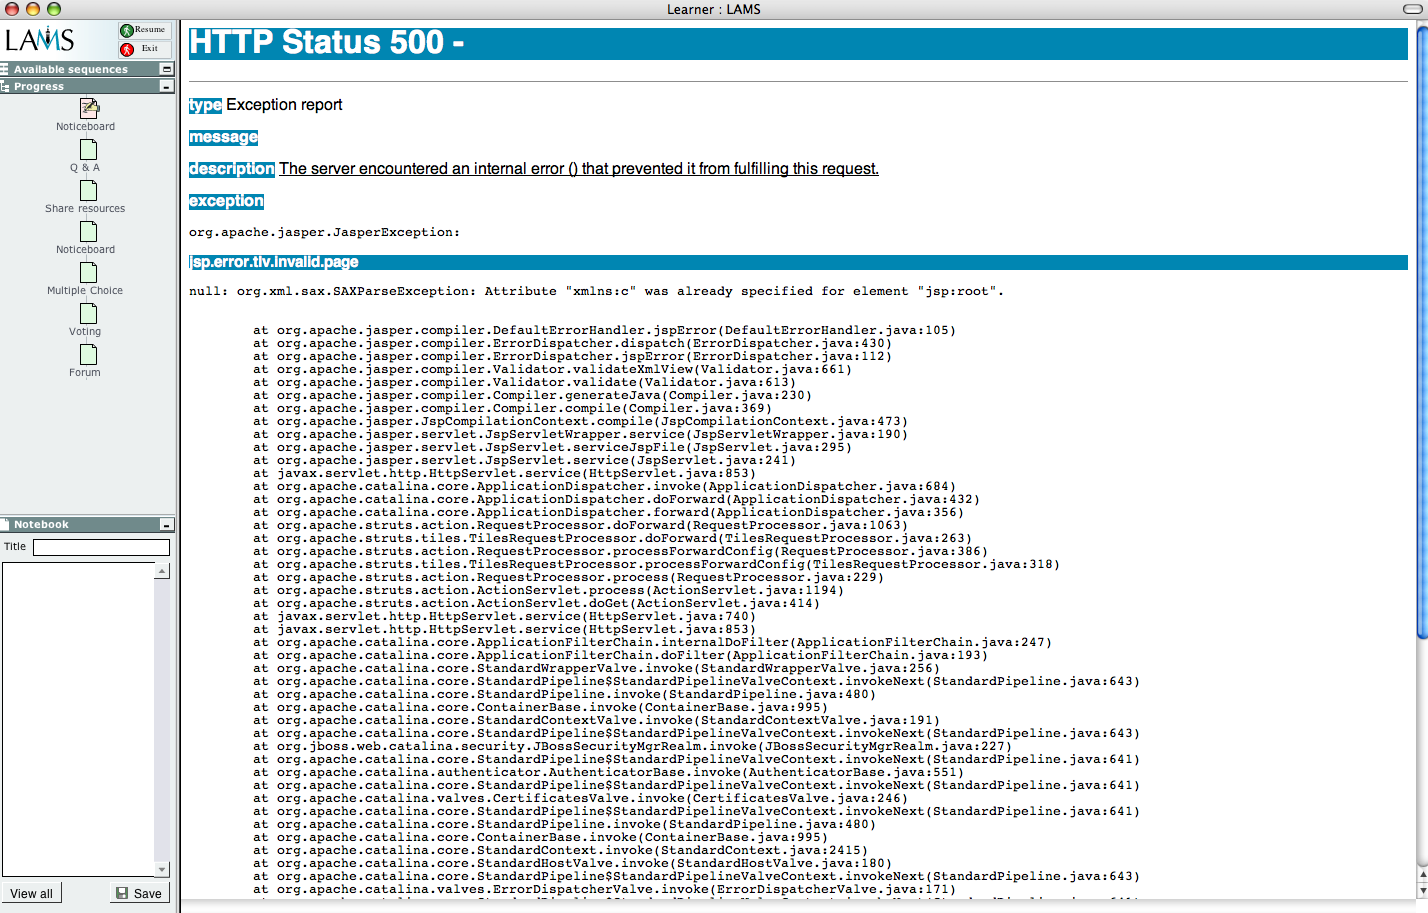Image resolution: width=1428 pixels, height=913 pixels.
Task: Focus the notebook Title field
Action: (101, 547)
